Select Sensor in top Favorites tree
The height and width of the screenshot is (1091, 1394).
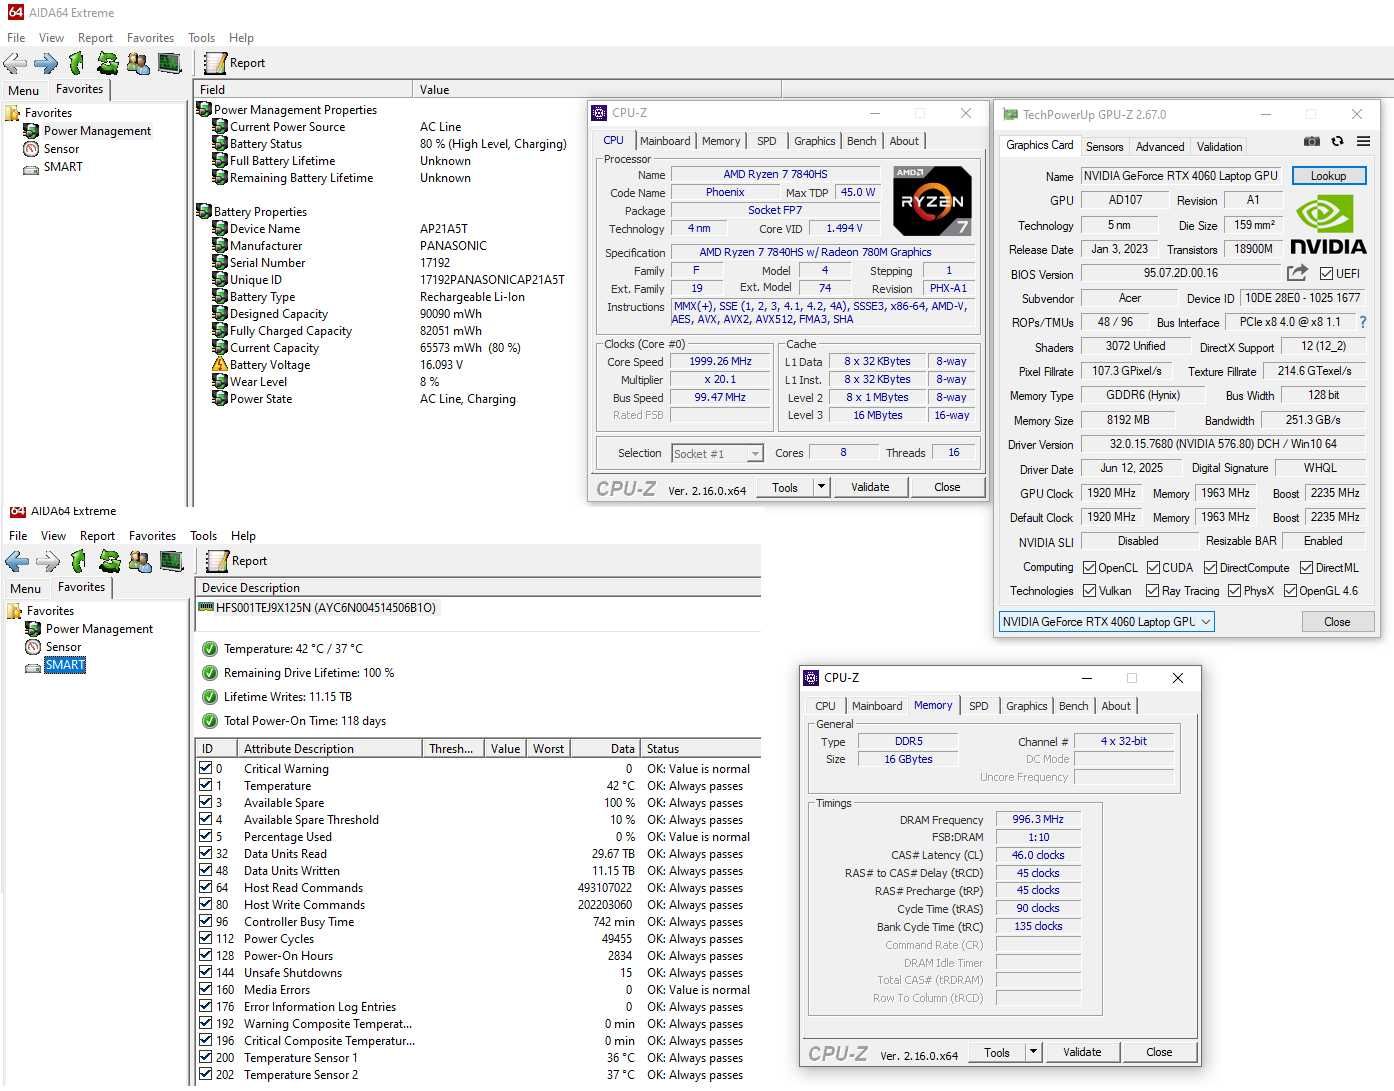[x=61, y=149]
